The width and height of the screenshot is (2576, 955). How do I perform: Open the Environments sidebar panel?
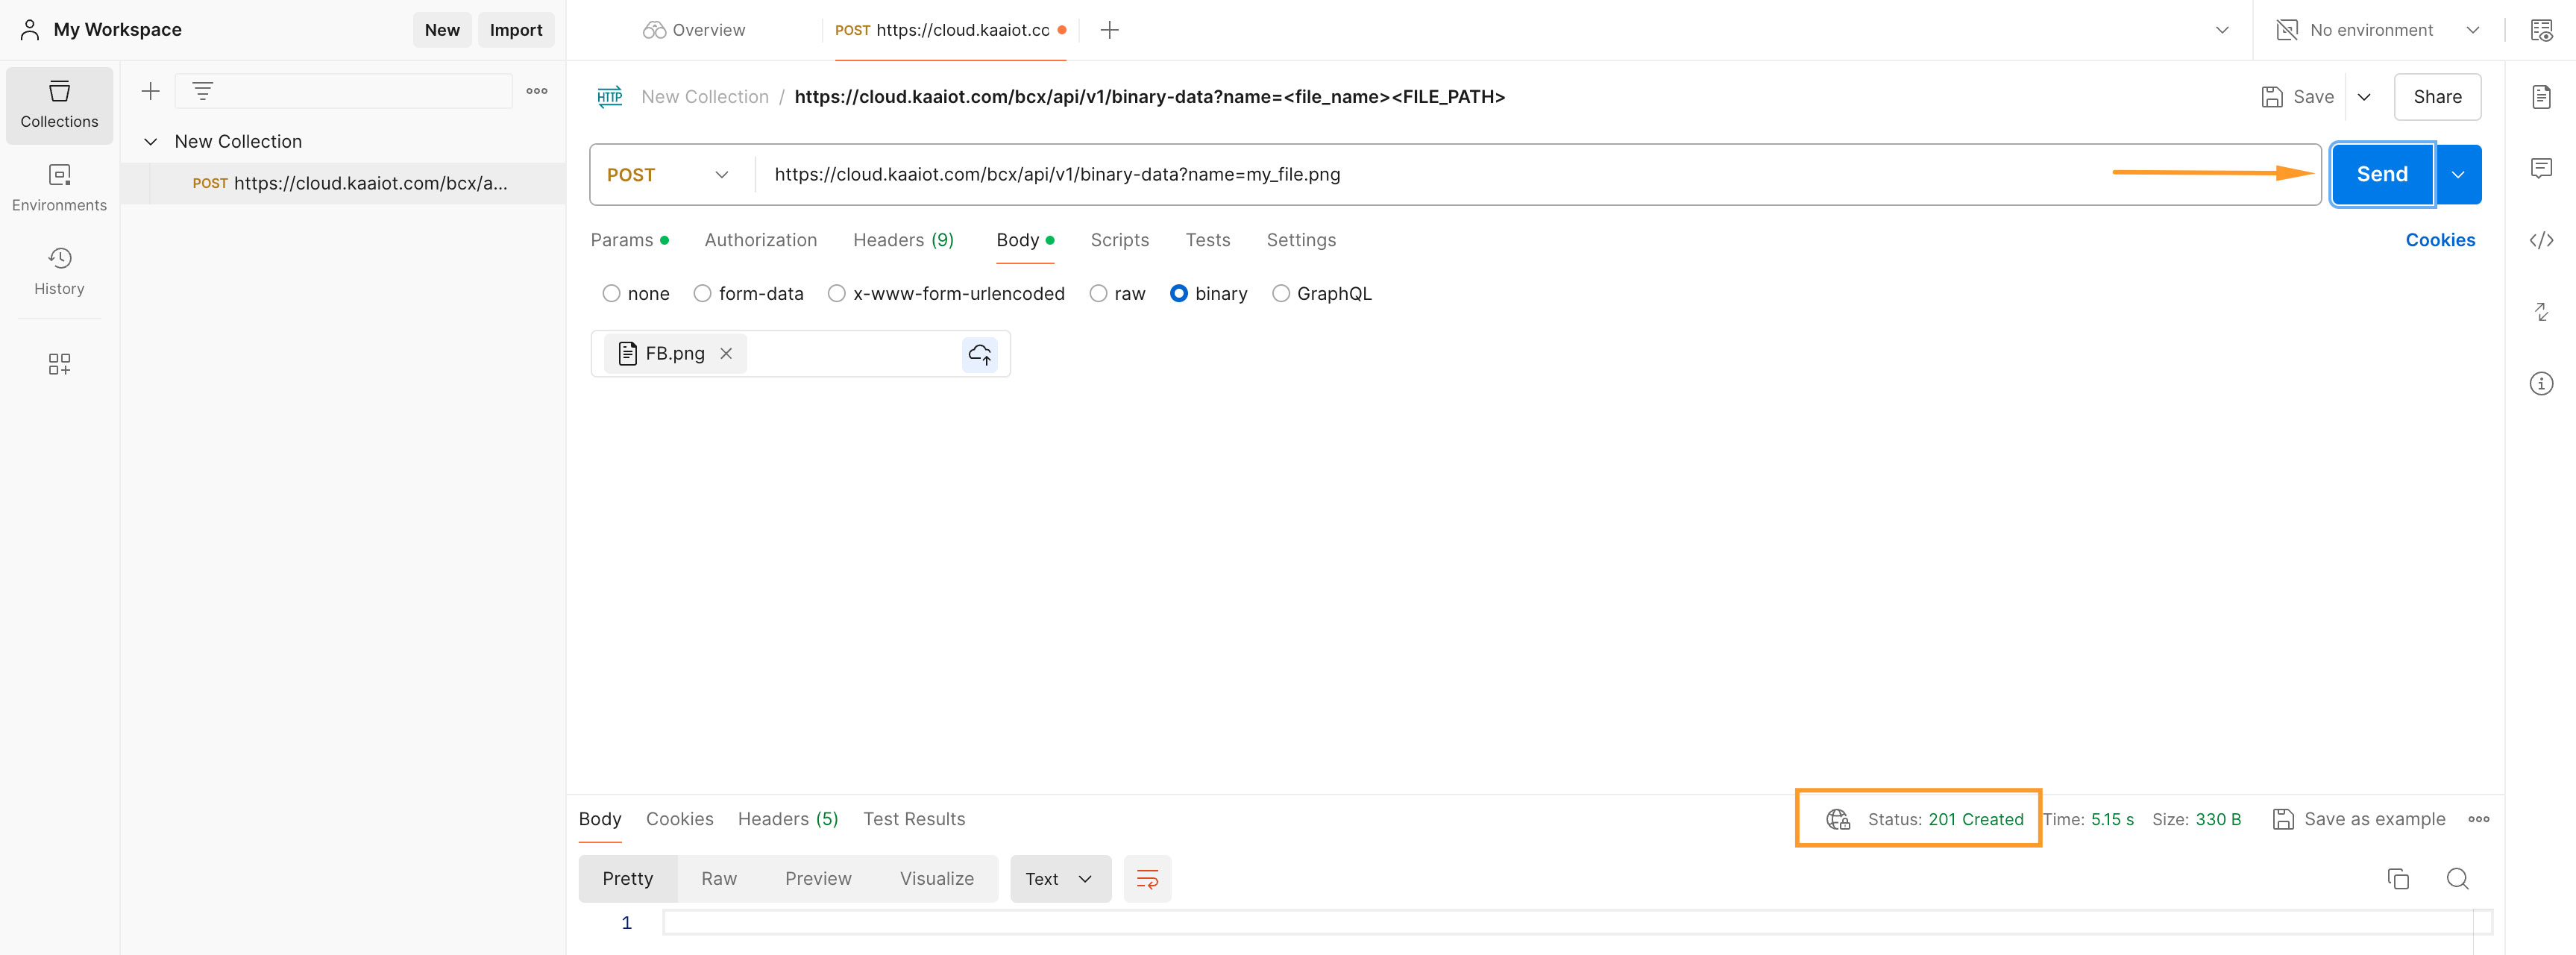click(x=59, y=188)
